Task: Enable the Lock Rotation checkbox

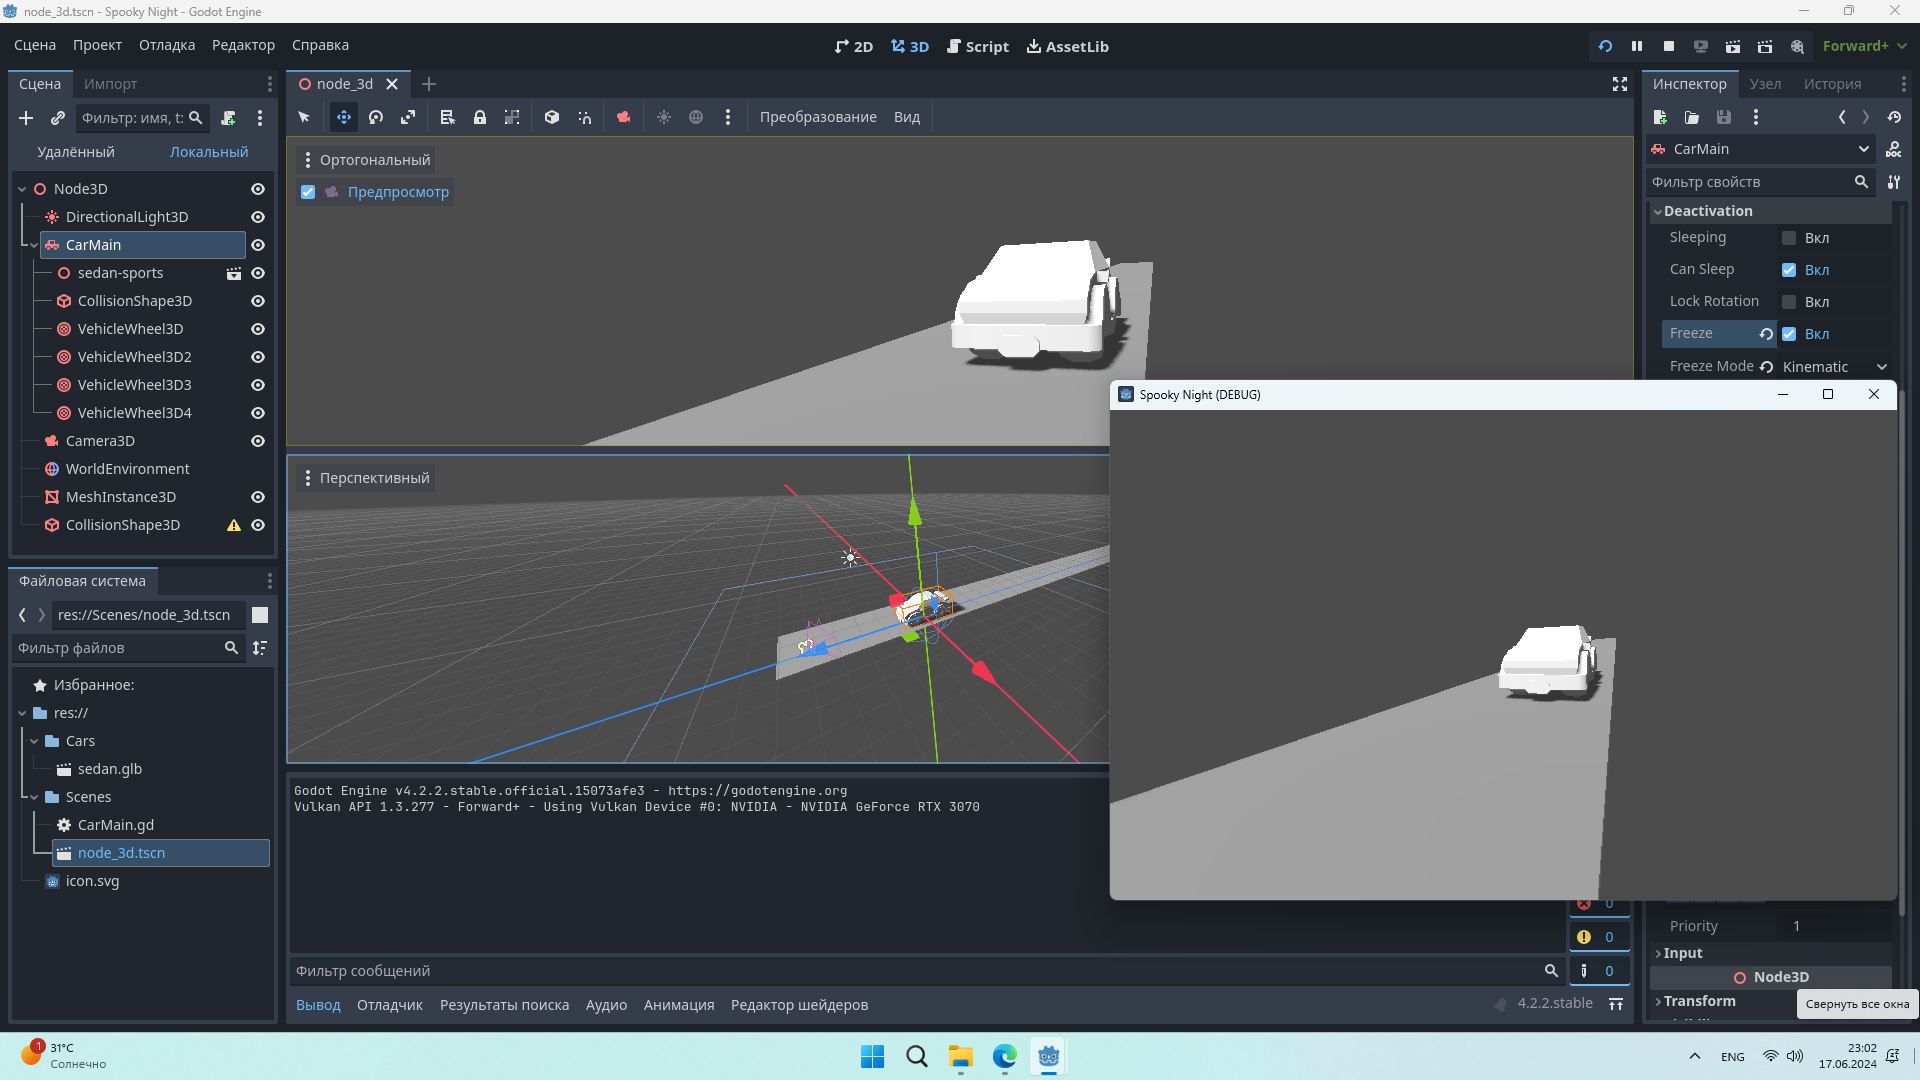Action: pos(1789,302)
